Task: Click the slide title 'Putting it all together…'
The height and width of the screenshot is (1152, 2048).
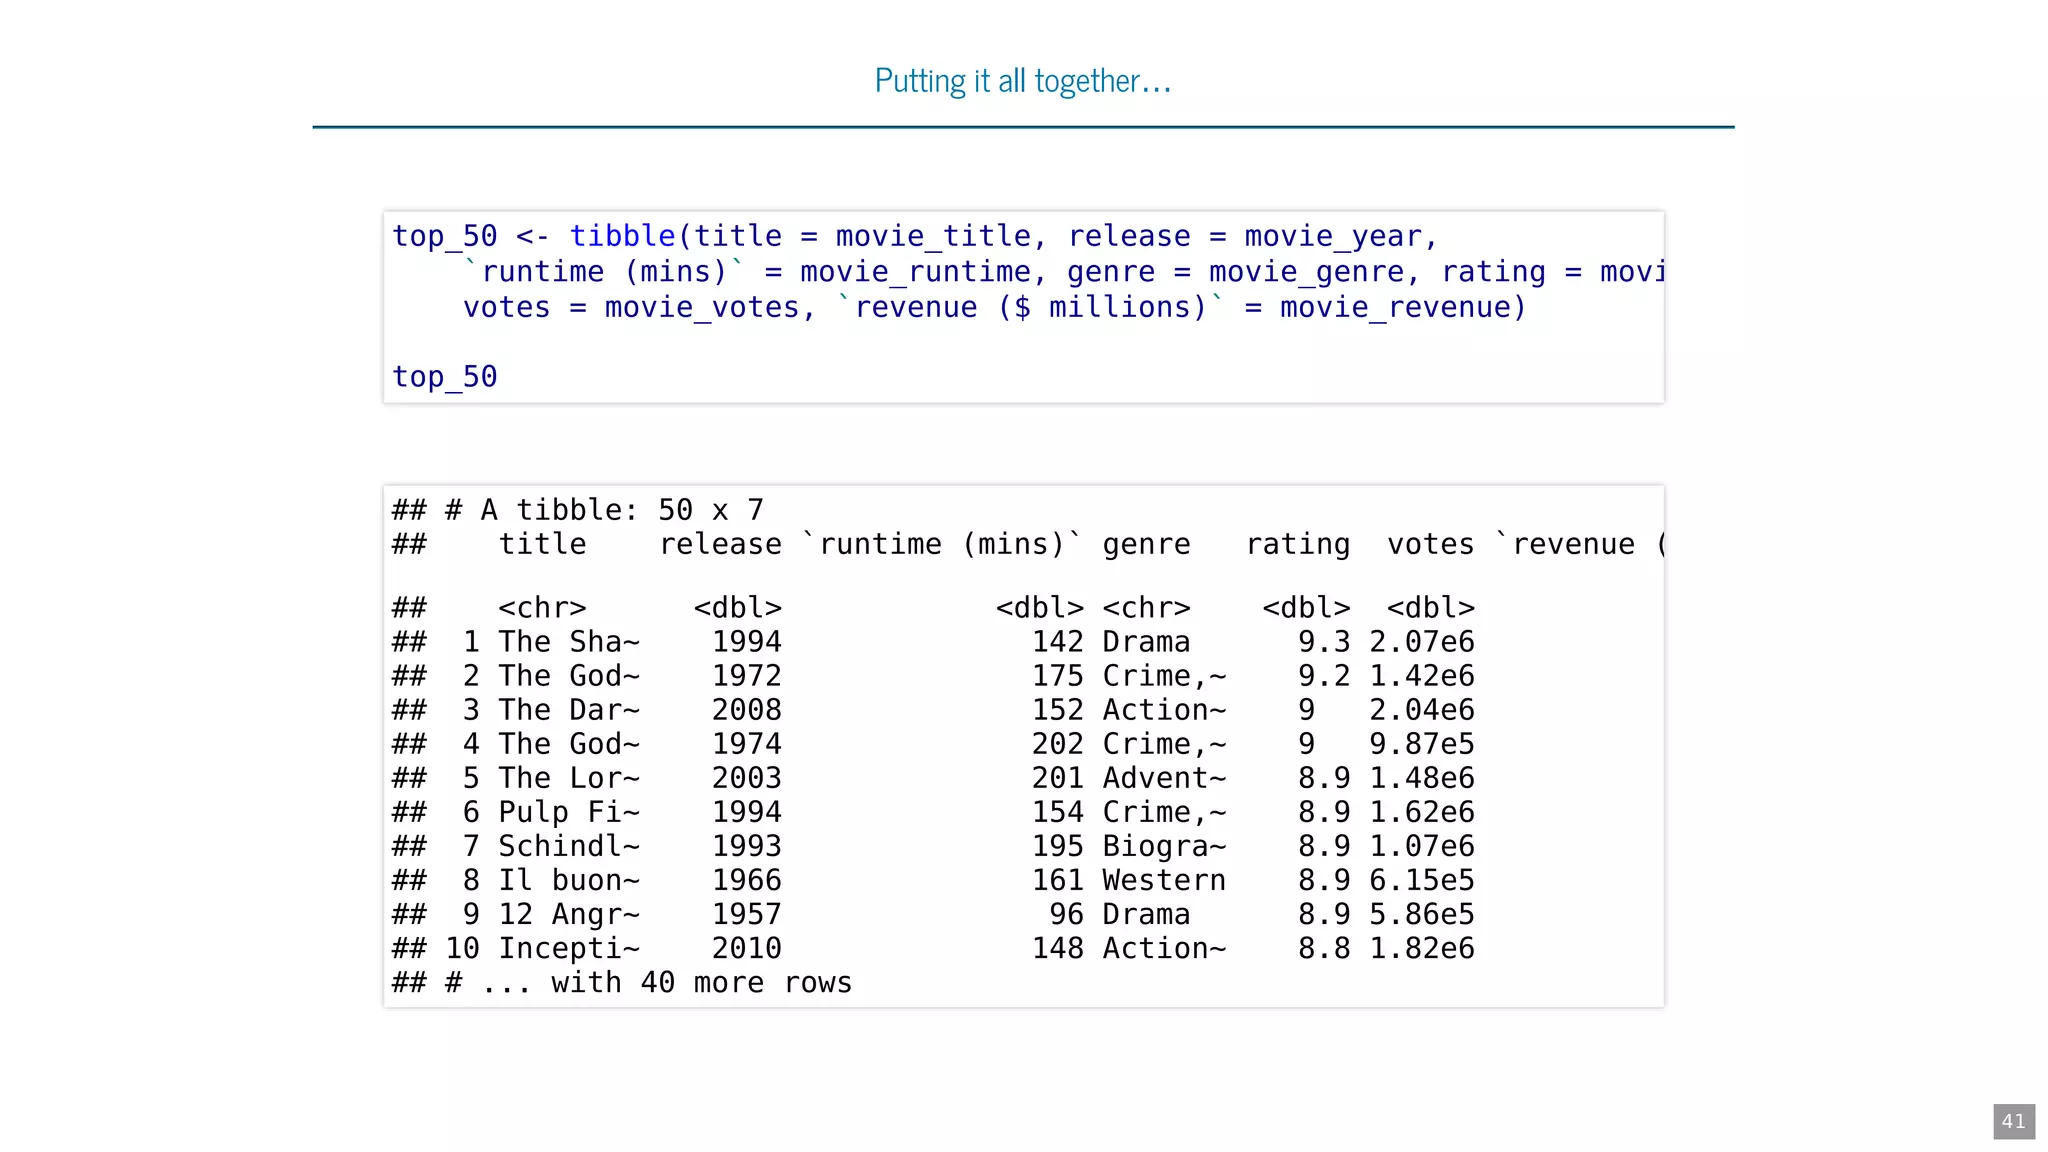Action: [x=1023, y=81]
